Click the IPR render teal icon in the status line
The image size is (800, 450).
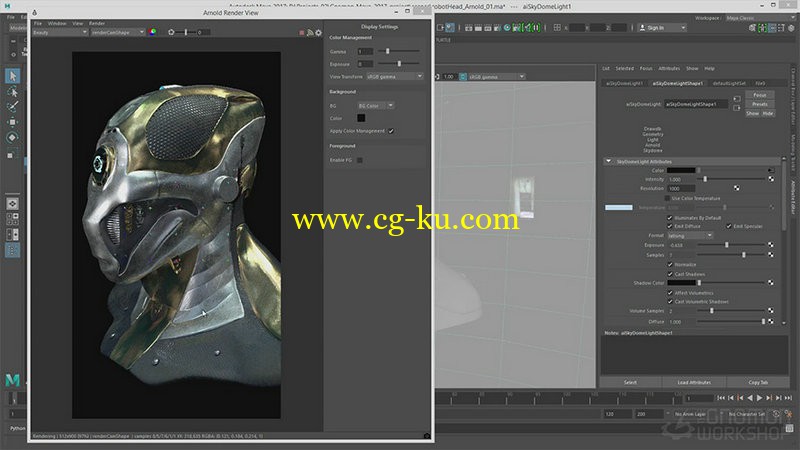(507, 28)
